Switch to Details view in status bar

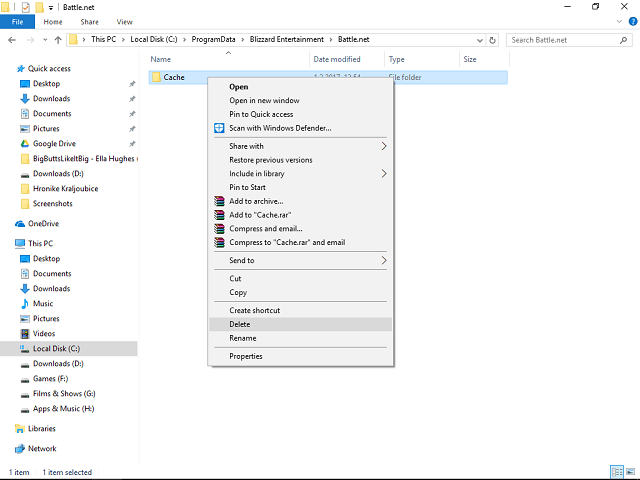click(x=617, y=472)
